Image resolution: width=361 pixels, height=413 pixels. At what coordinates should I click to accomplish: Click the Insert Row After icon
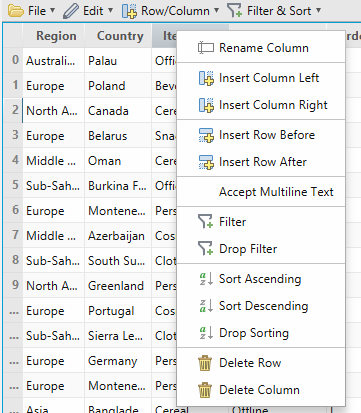206,162
